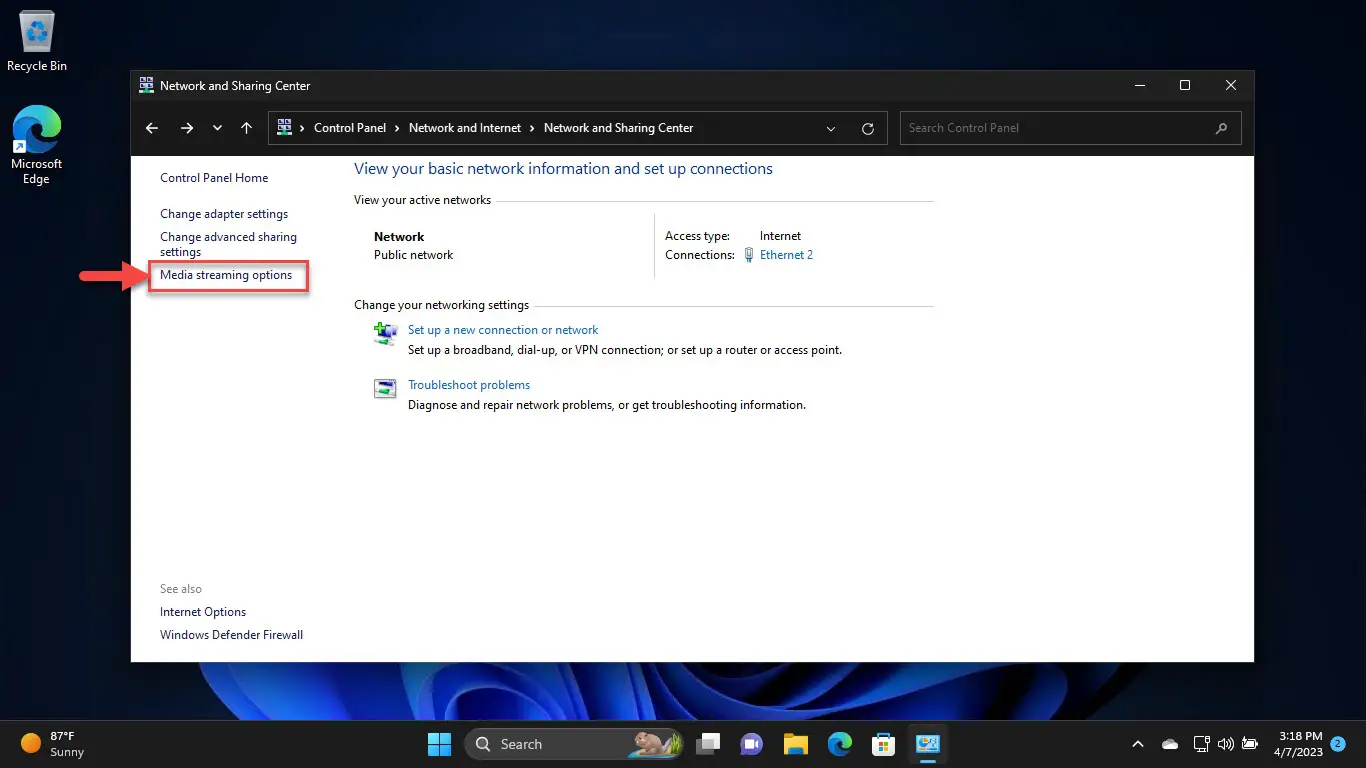Click Network and Sharing Center breadcrumb
1366x768 pixels.
pos(618,128)
